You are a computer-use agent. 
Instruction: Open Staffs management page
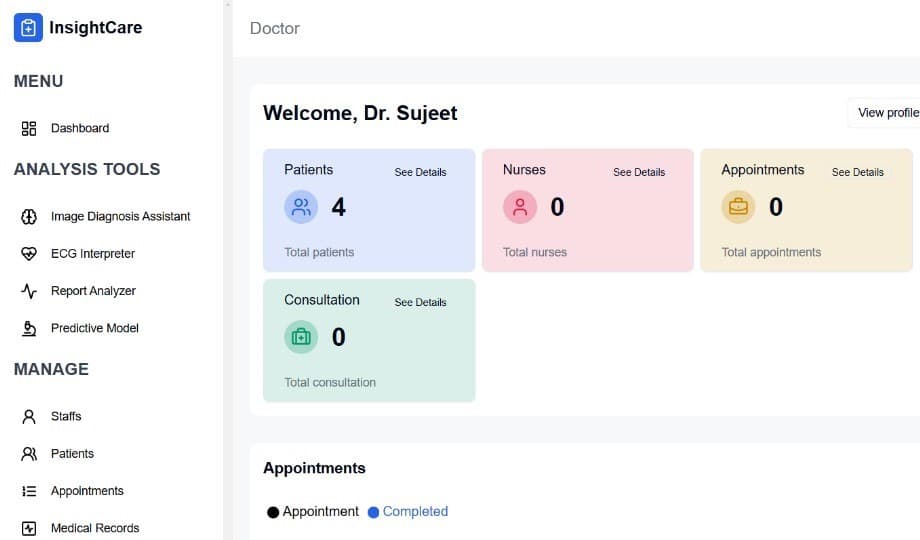(66, 417)
